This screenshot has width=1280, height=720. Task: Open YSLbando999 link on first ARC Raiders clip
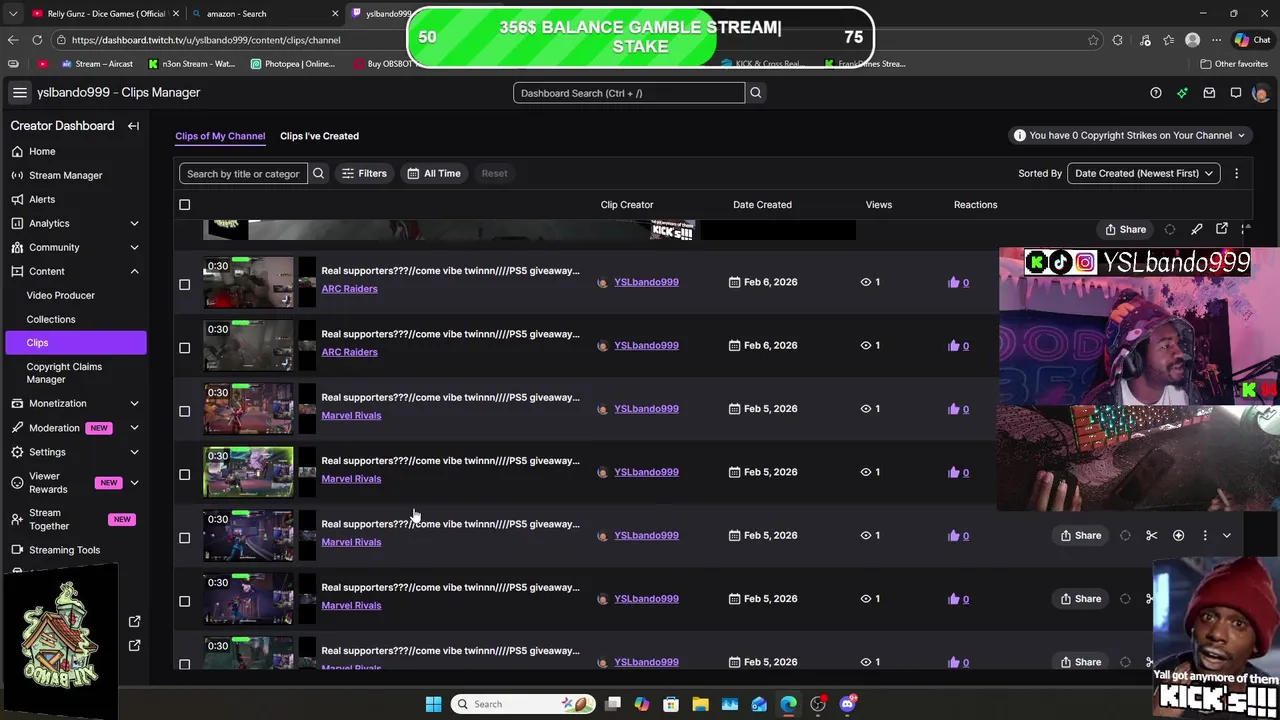tap(646, 283)
